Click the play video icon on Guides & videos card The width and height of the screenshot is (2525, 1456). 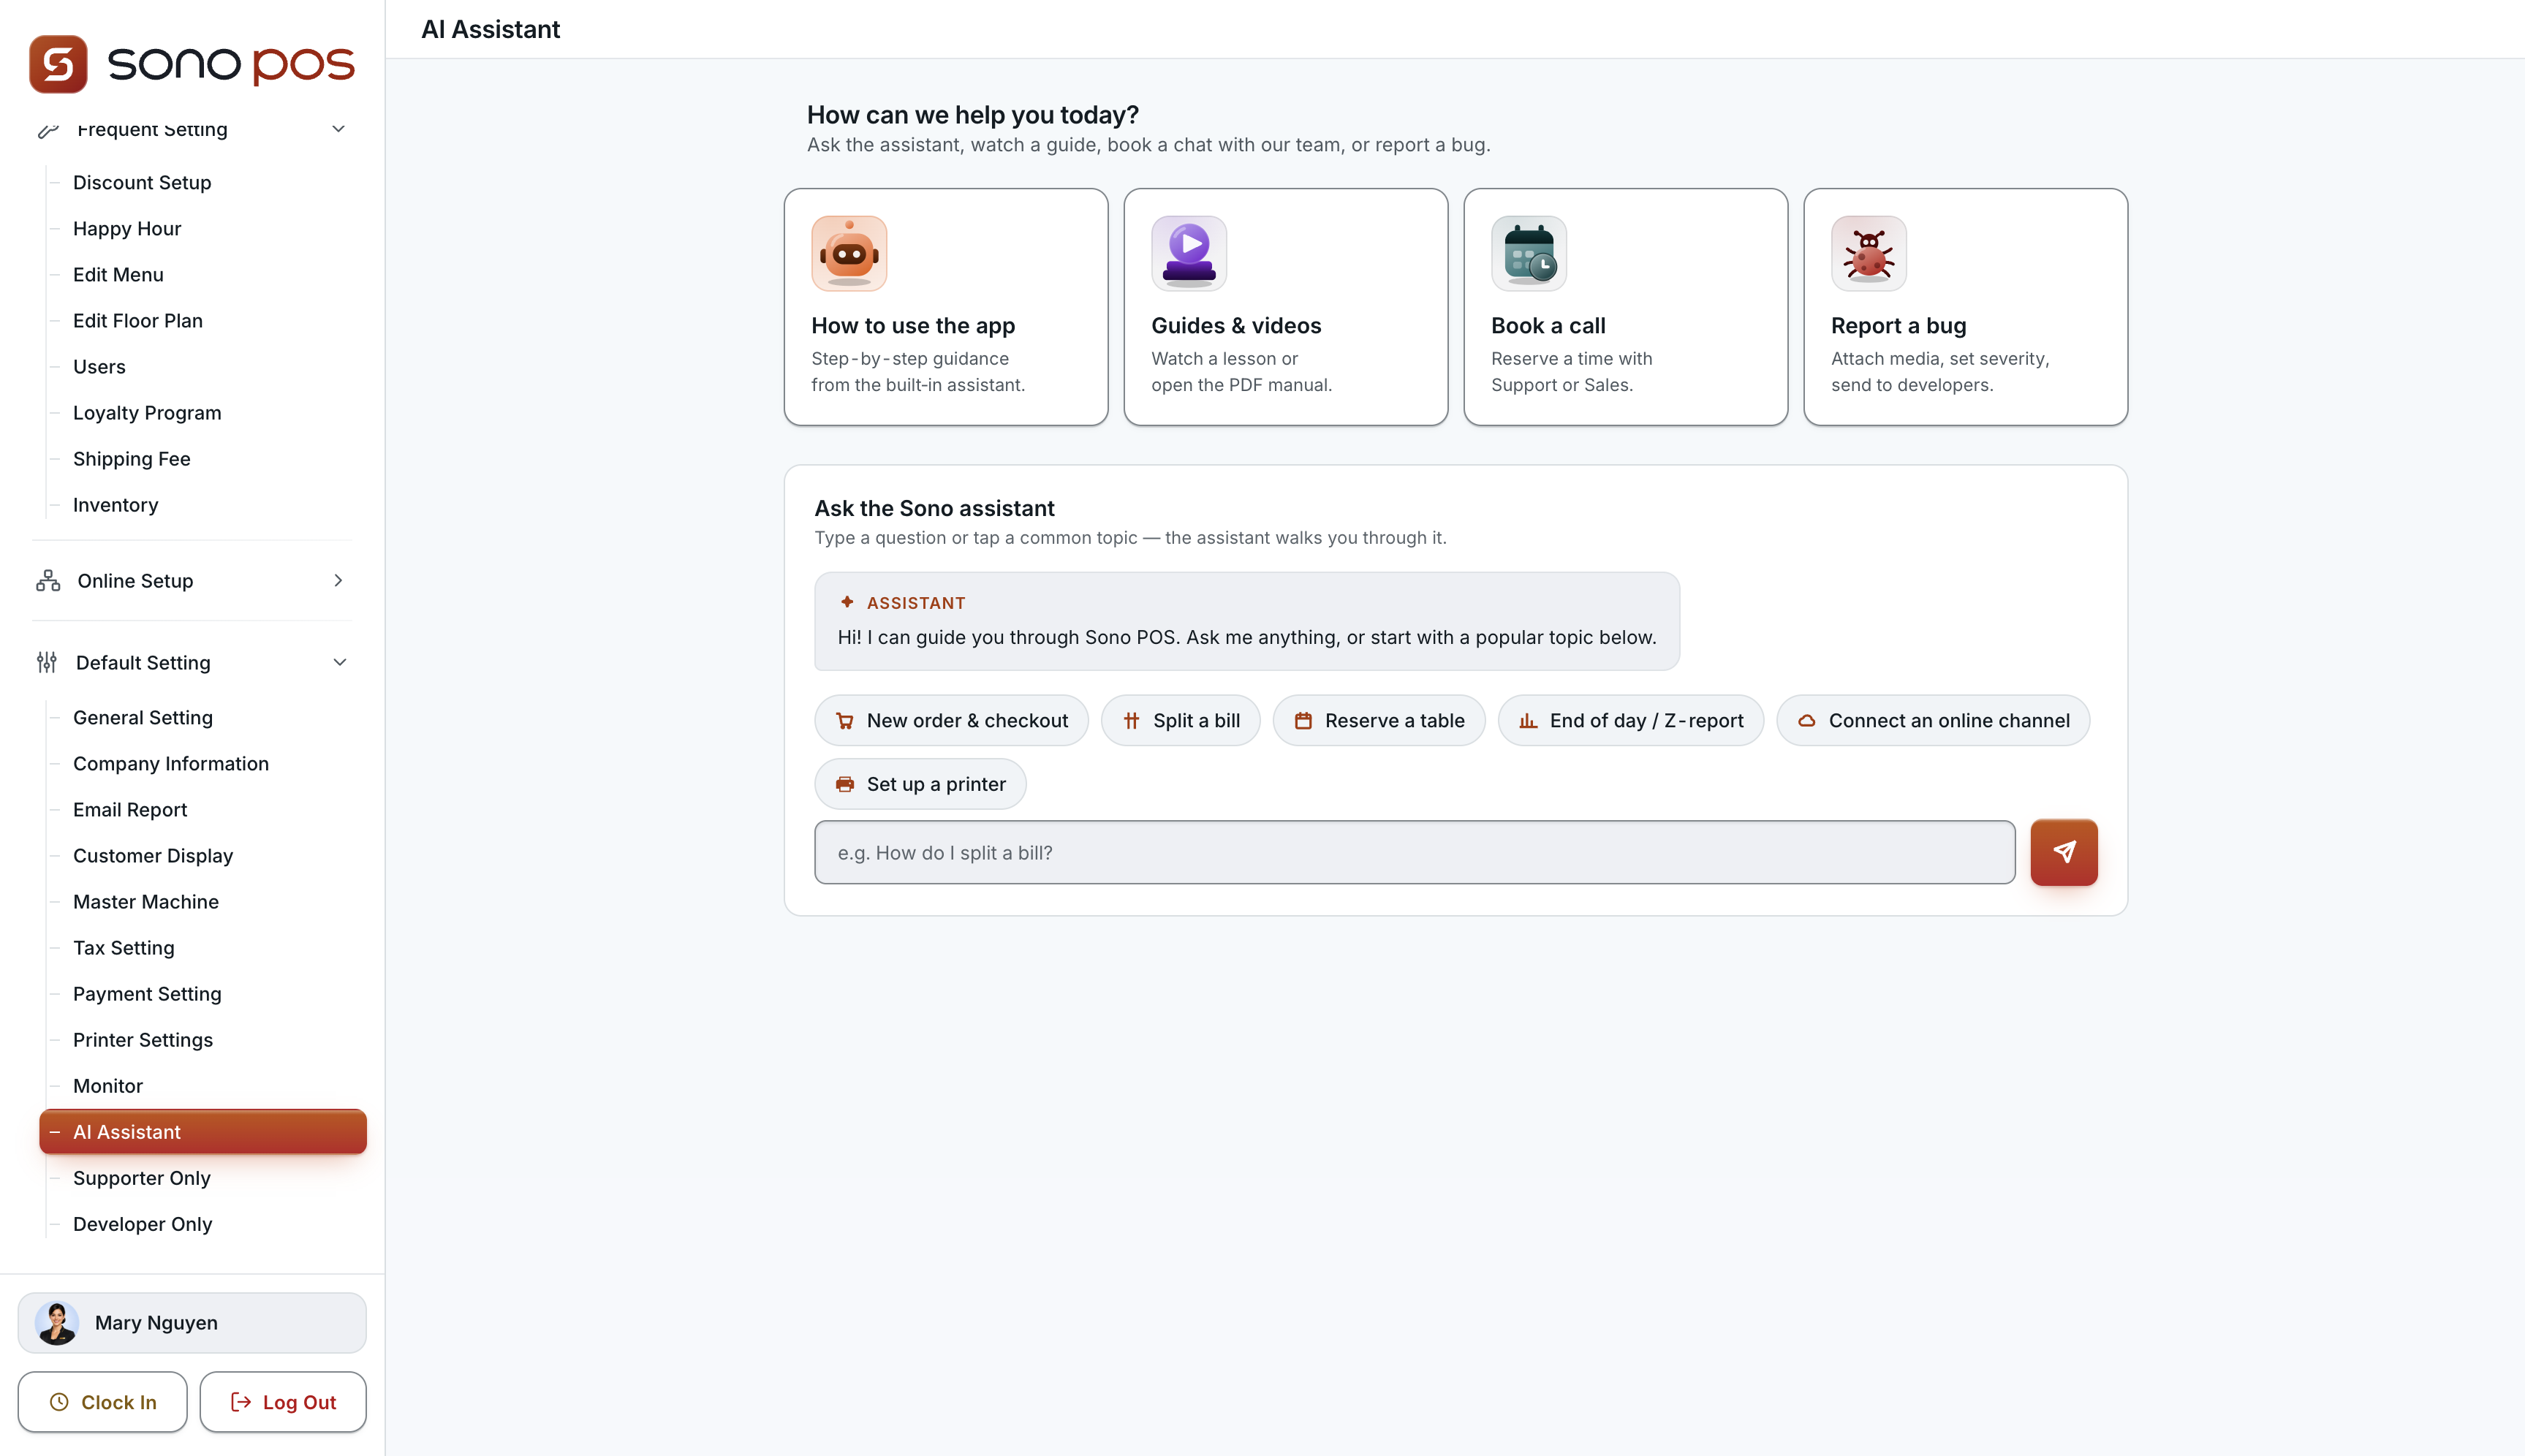tap(1189, 253)
